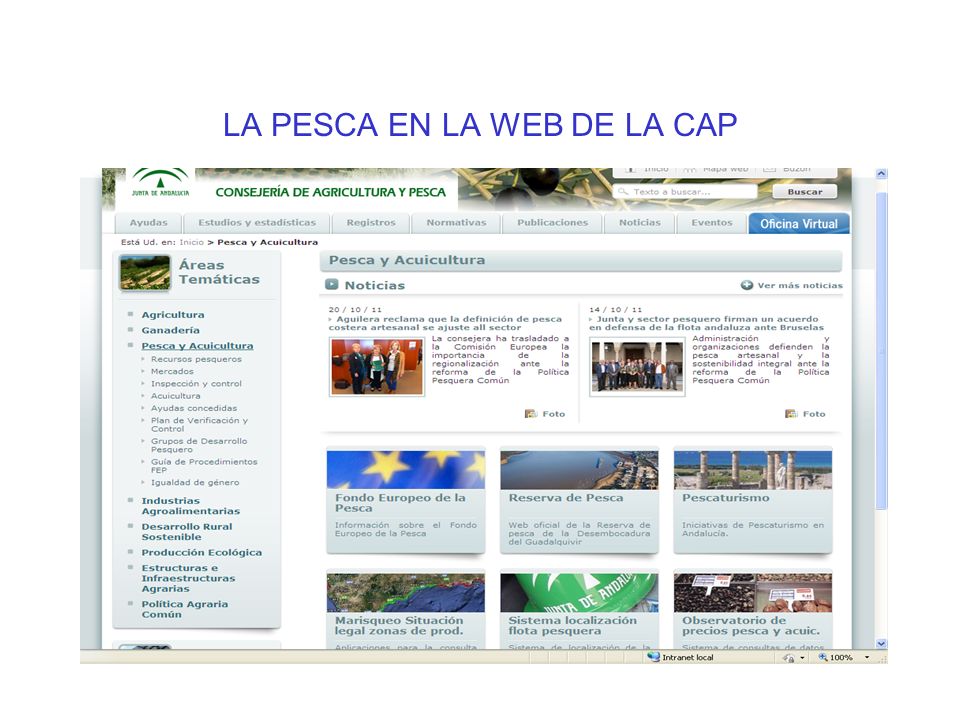Image resolution: width=960 pixels, height=720 pixels.
Task: Open the Junta y sector pesquero headline
Action: tap(707, 323)
